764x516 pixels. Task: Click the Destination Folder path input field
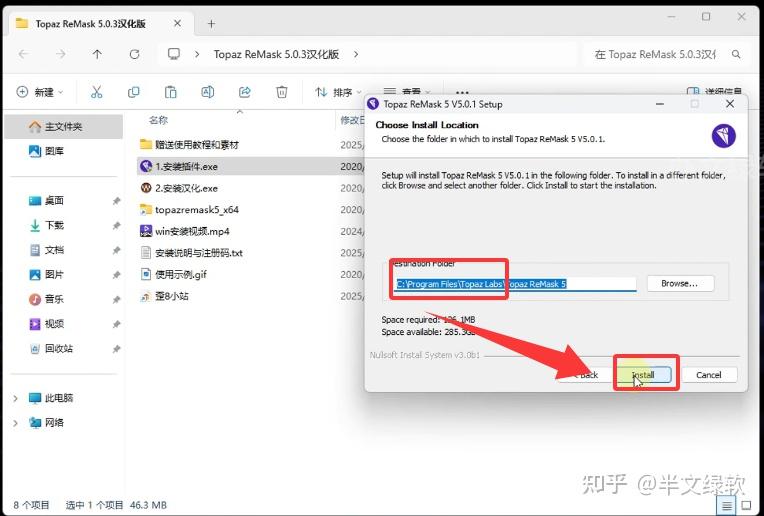[x=516, y=284]
